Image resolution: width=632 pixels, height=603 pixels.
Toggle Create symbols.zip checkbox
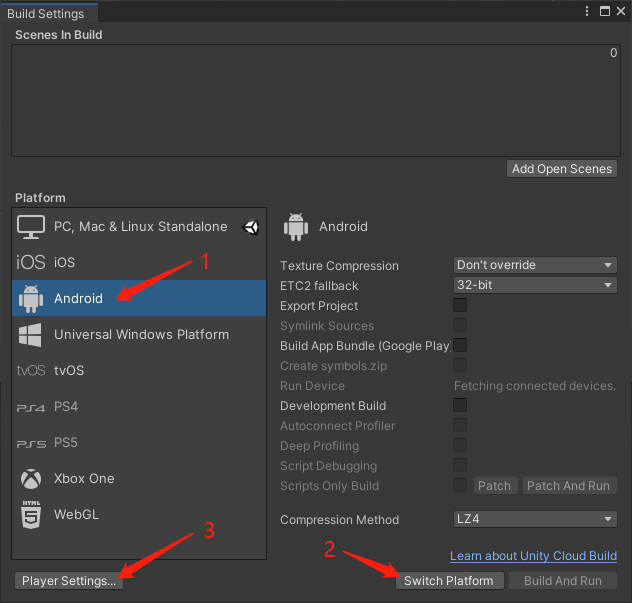[460, 365]
